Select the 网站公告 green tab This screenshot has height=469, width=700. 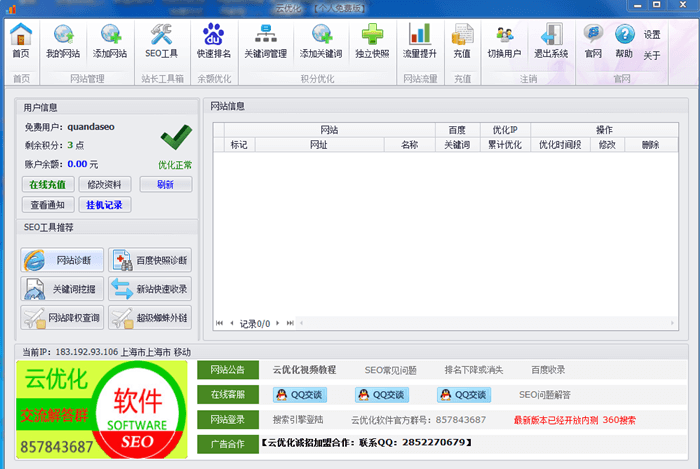click(228, 369)
